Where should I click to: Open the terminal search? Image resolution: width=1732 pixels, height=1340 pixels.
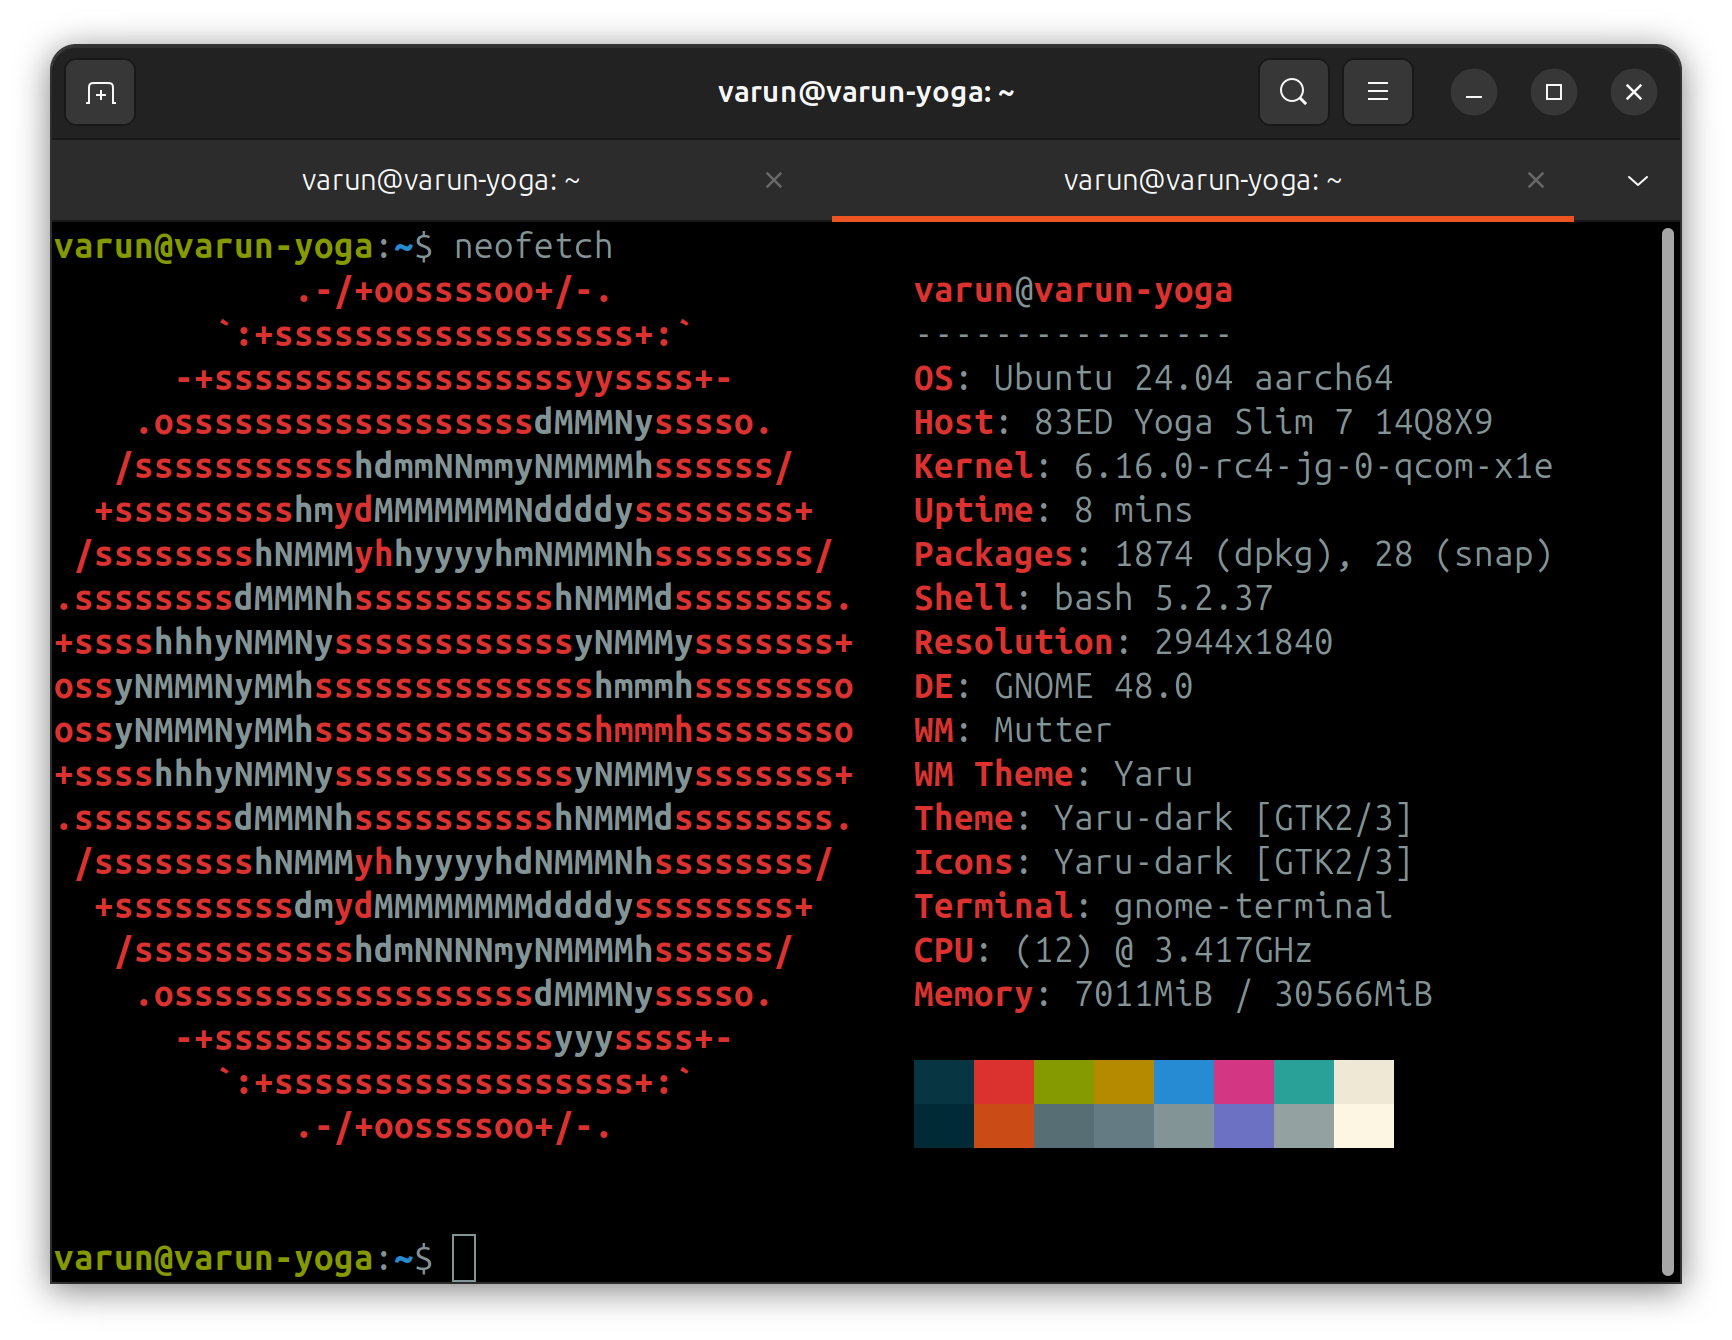1293,92
